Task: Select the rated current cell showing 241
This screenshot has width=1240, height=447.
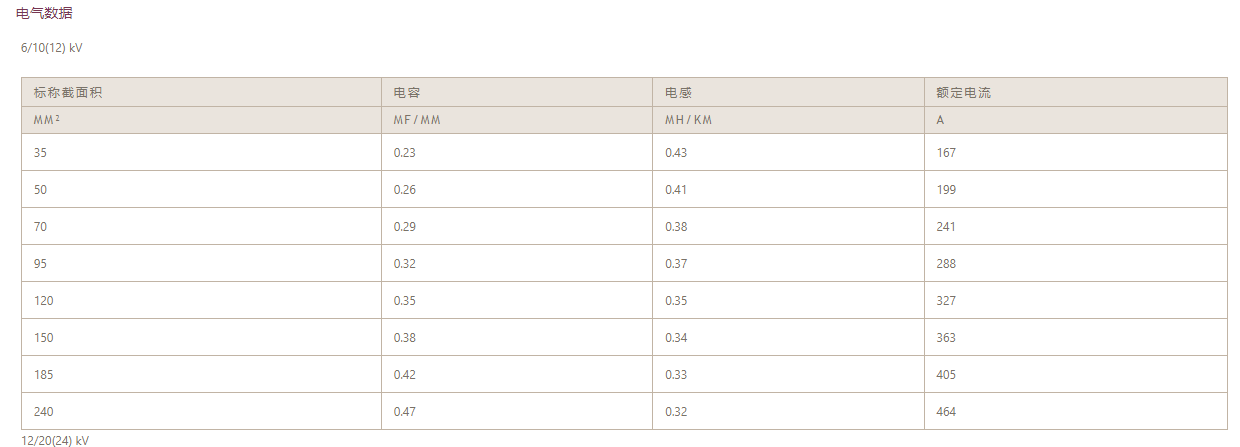Action: click(x=946, y=227)
